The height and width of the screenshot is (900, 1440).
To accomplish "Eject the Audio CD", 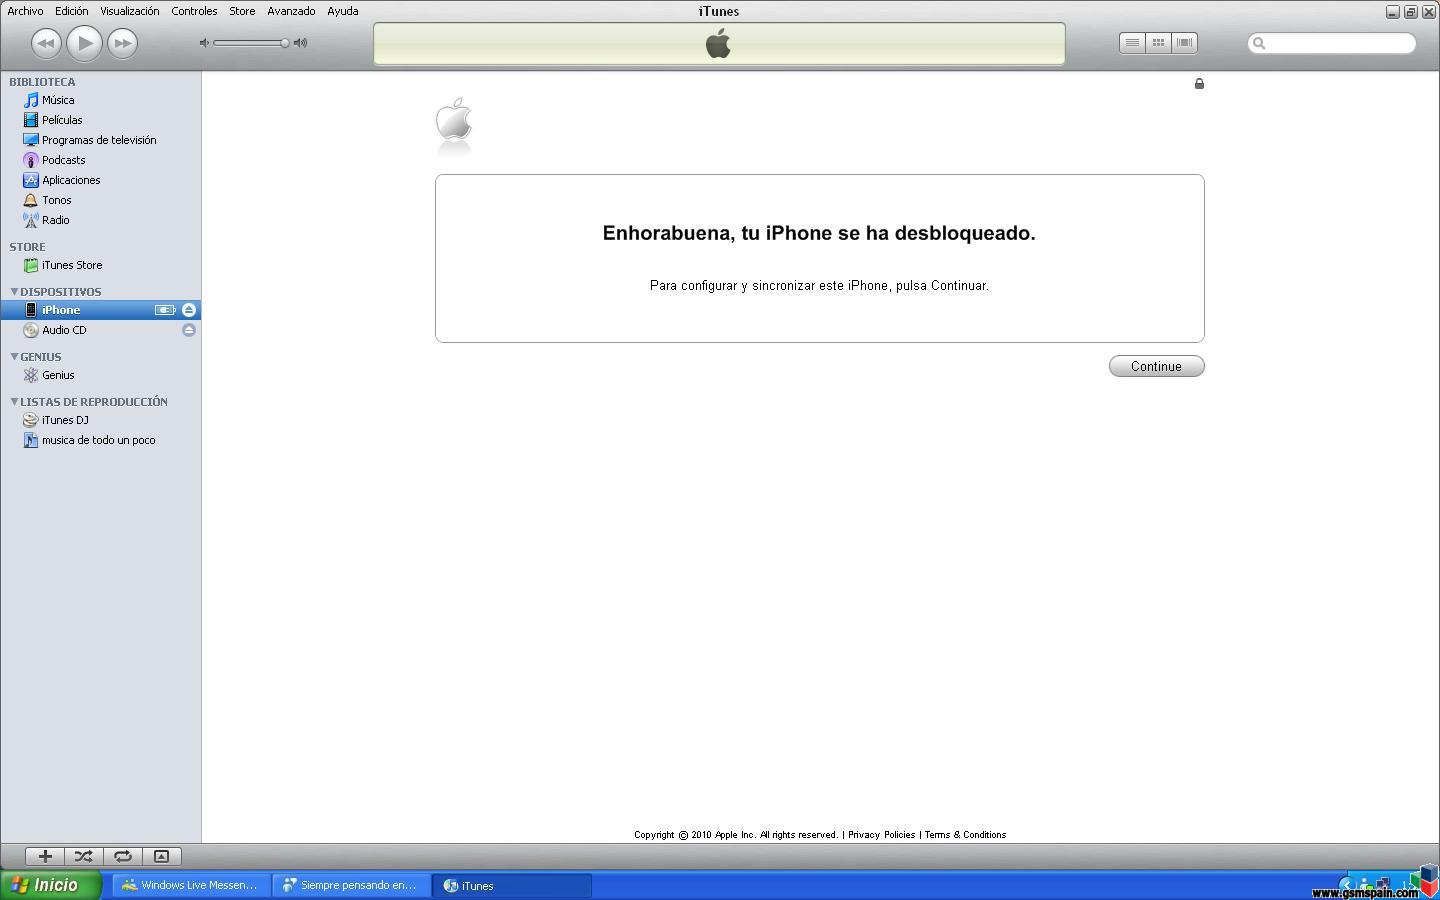I will click(x=189, y=330).
